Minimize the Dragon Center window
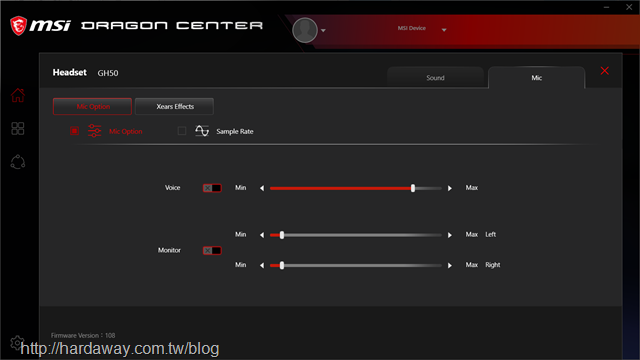This screenshot has height=360, width=640. (x=607, y=7)
